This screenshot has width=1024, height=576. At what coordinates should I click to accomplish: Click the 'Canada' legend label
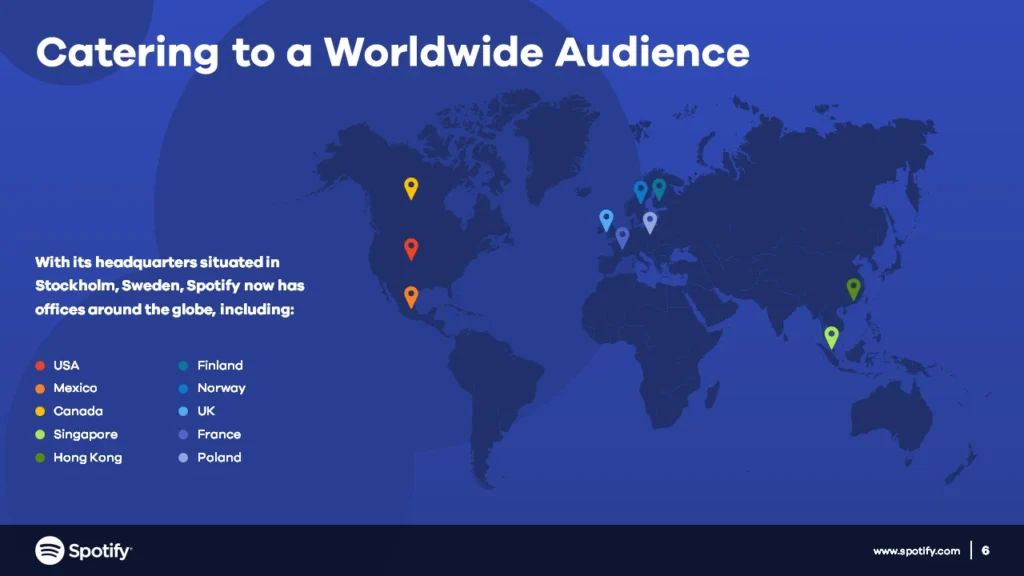pos(78,411)
